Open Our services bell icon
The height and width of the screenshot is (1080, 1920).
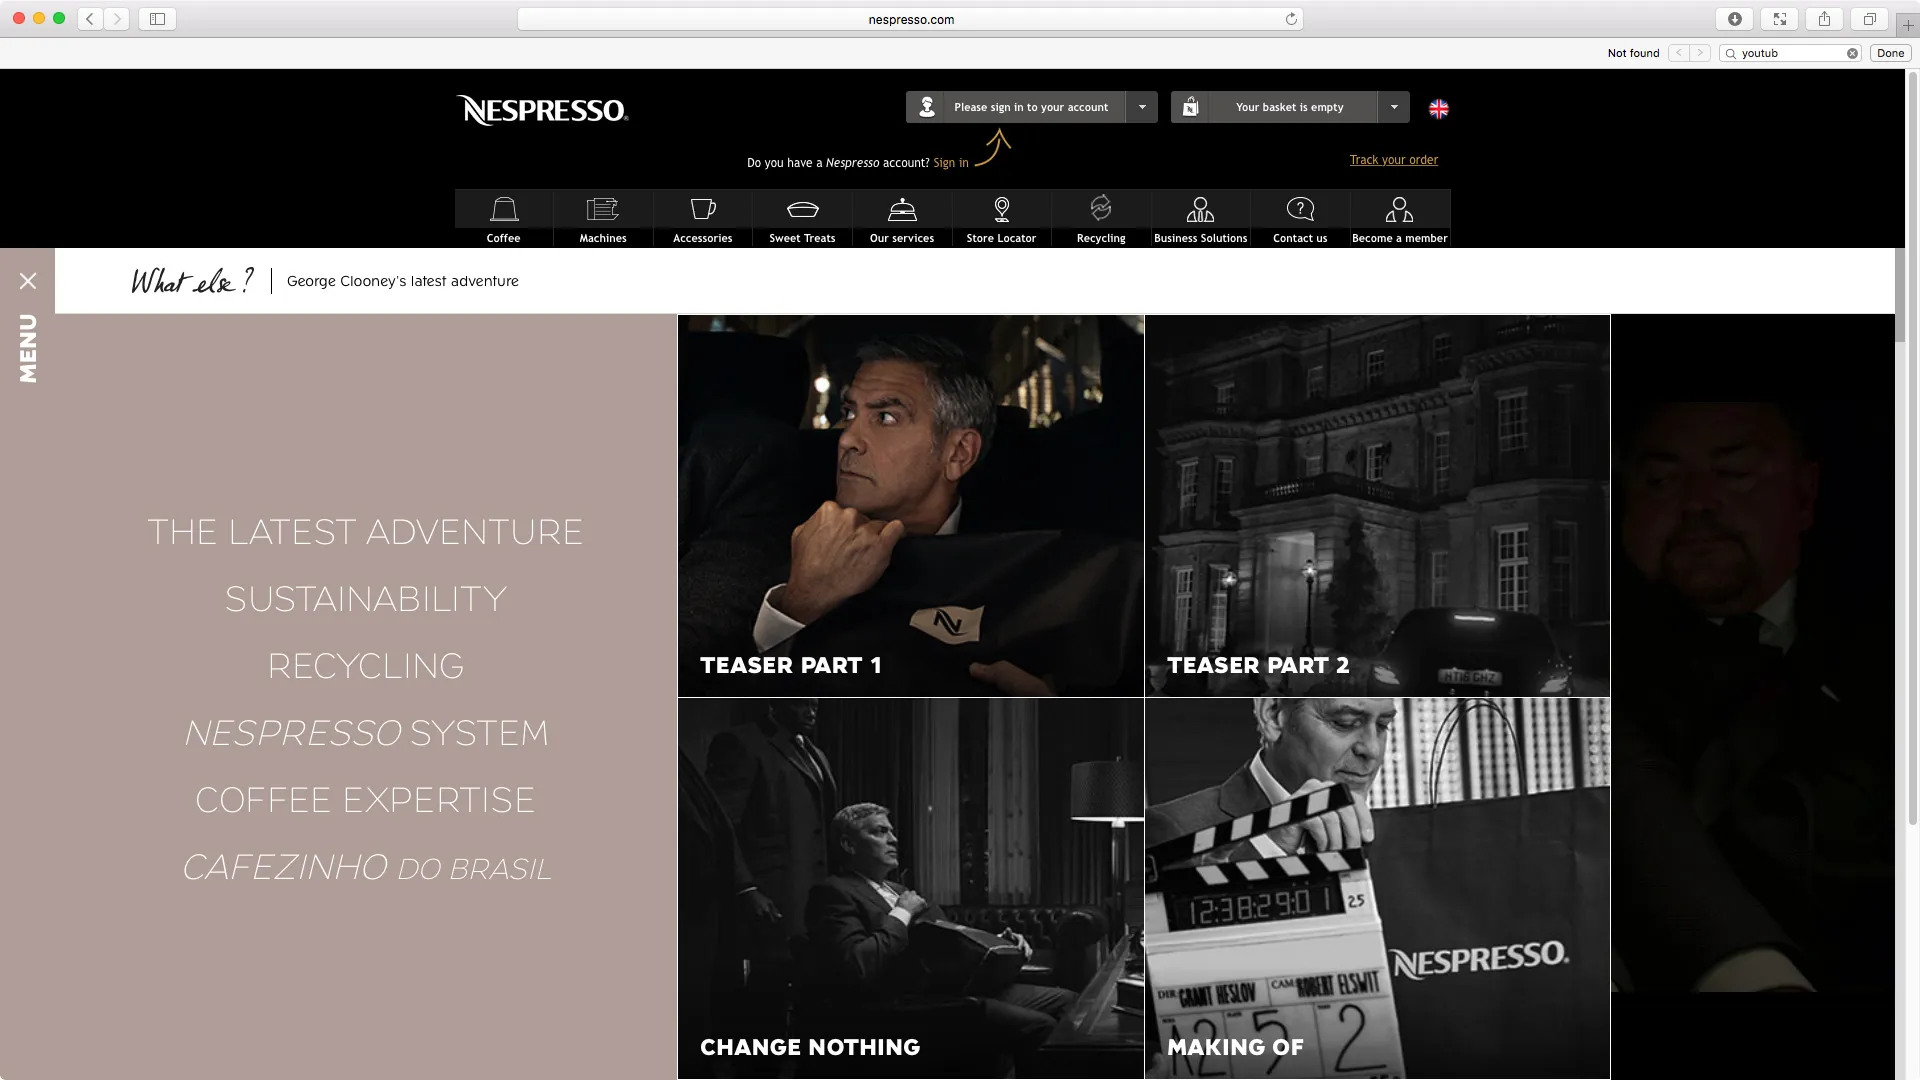[902, 209]
